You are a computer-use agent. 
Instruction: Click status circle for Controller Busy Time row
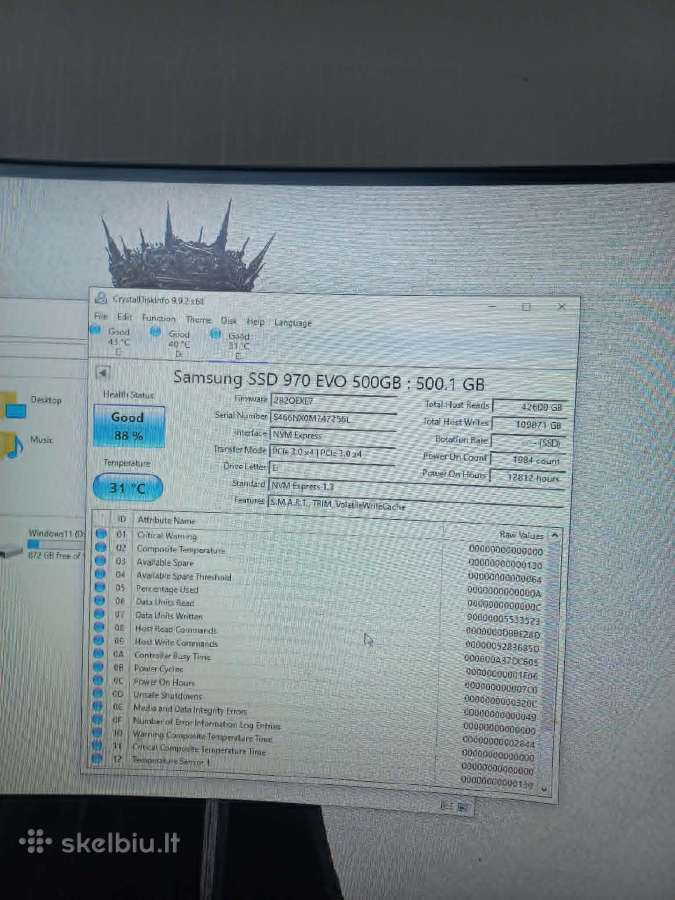pyautogui.click(x=99, y=653)
